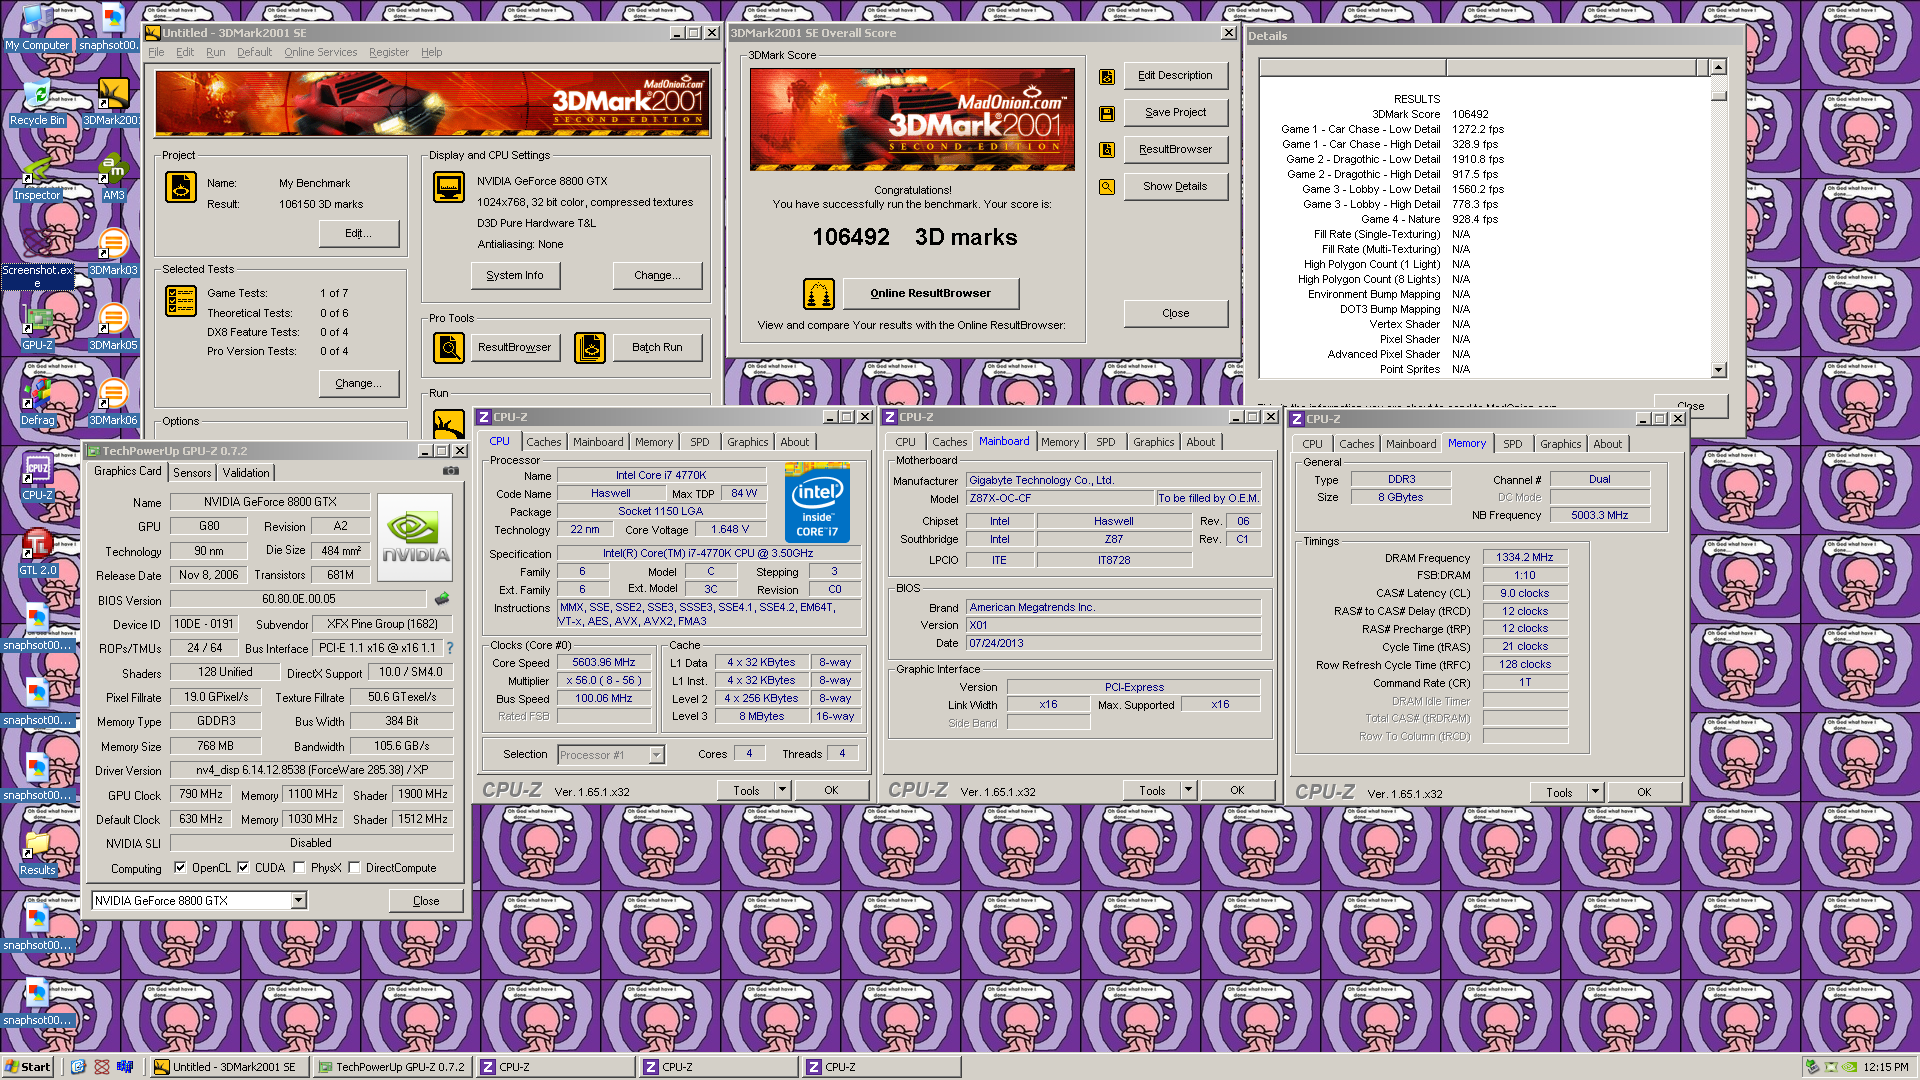Screen dimensions: 1920x1080
Task: Click the GPU-Z screenshot camera icon
Action: (x=451, y=471)
